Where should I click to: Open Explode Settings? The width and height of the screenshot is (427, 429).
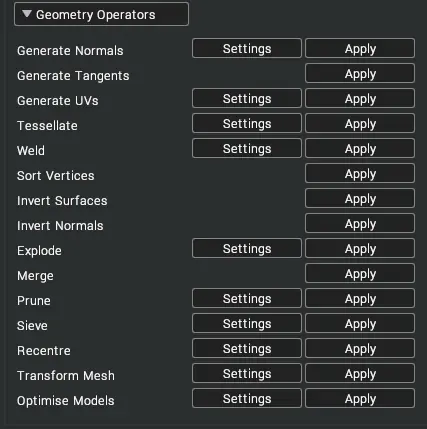coord(247,248)
